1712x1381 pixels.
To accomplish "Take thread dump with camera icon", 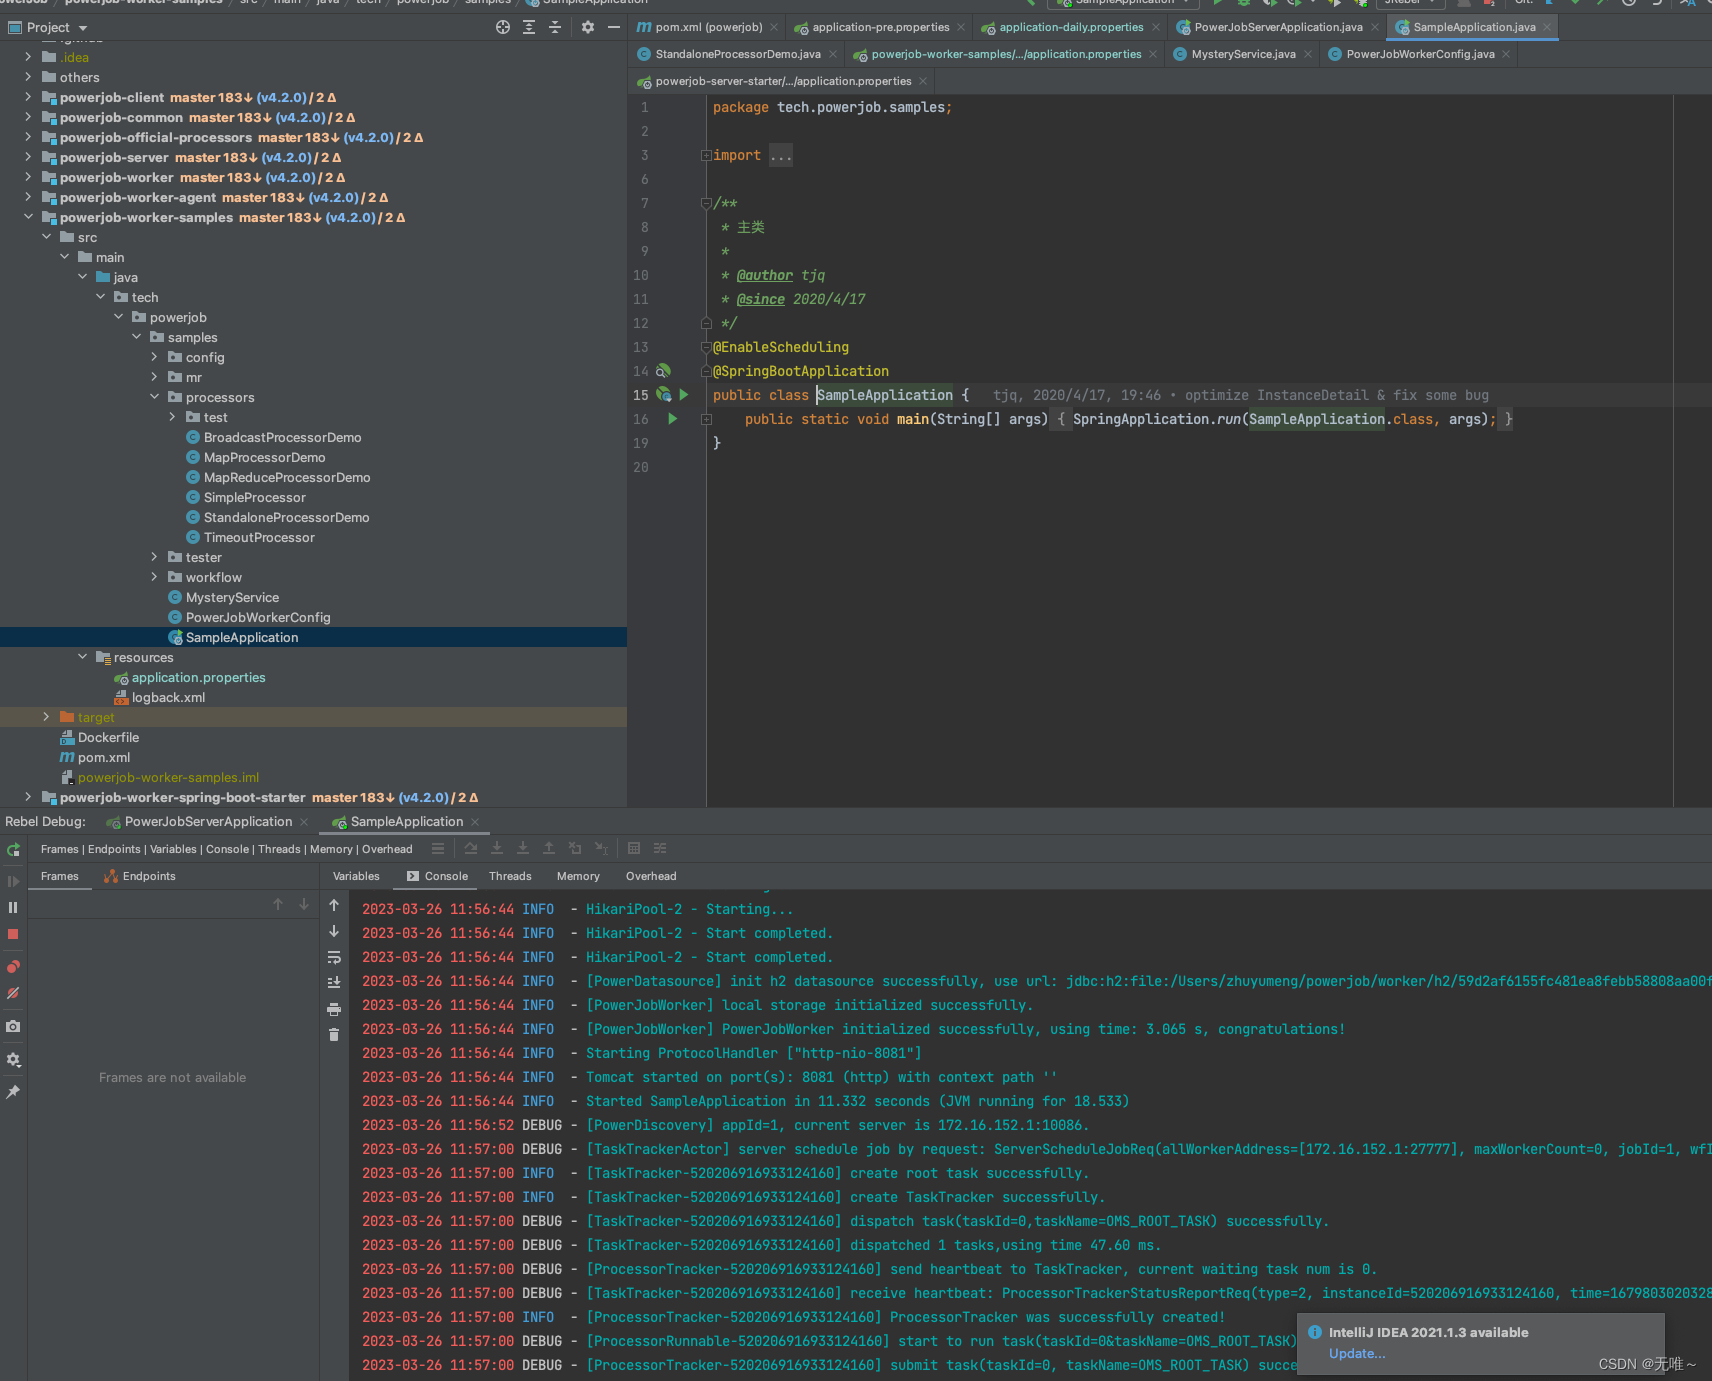I will [x=13, y=1026].
